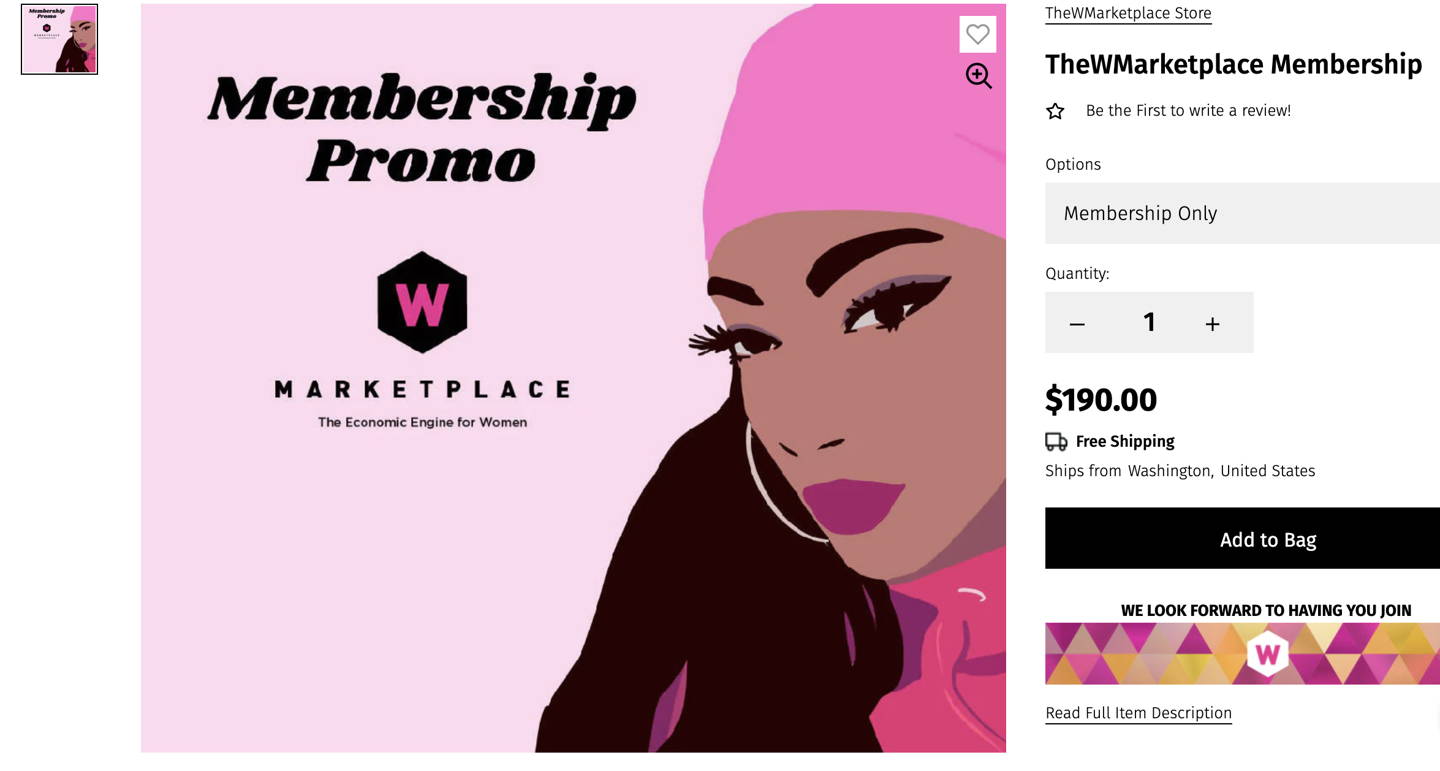Click the star rating icon

[x=1055, y=111]
